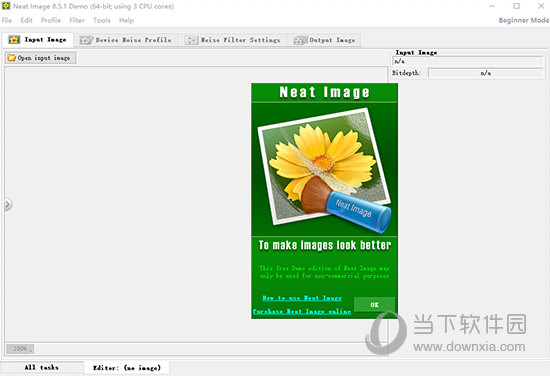
Task: Expand the left side panel arrow
Action: pyautogui.click(x=8, y=204)
